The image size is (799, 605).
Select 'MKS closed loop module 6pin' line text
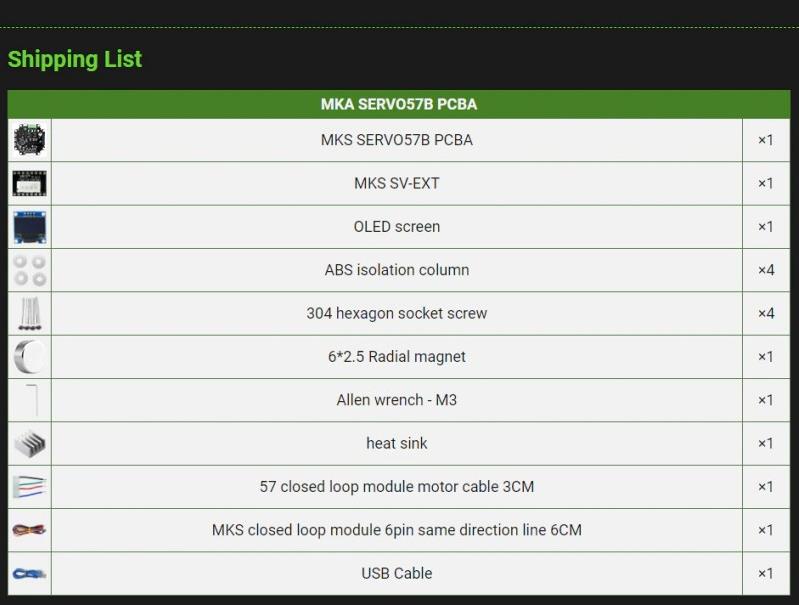point(396,530)
